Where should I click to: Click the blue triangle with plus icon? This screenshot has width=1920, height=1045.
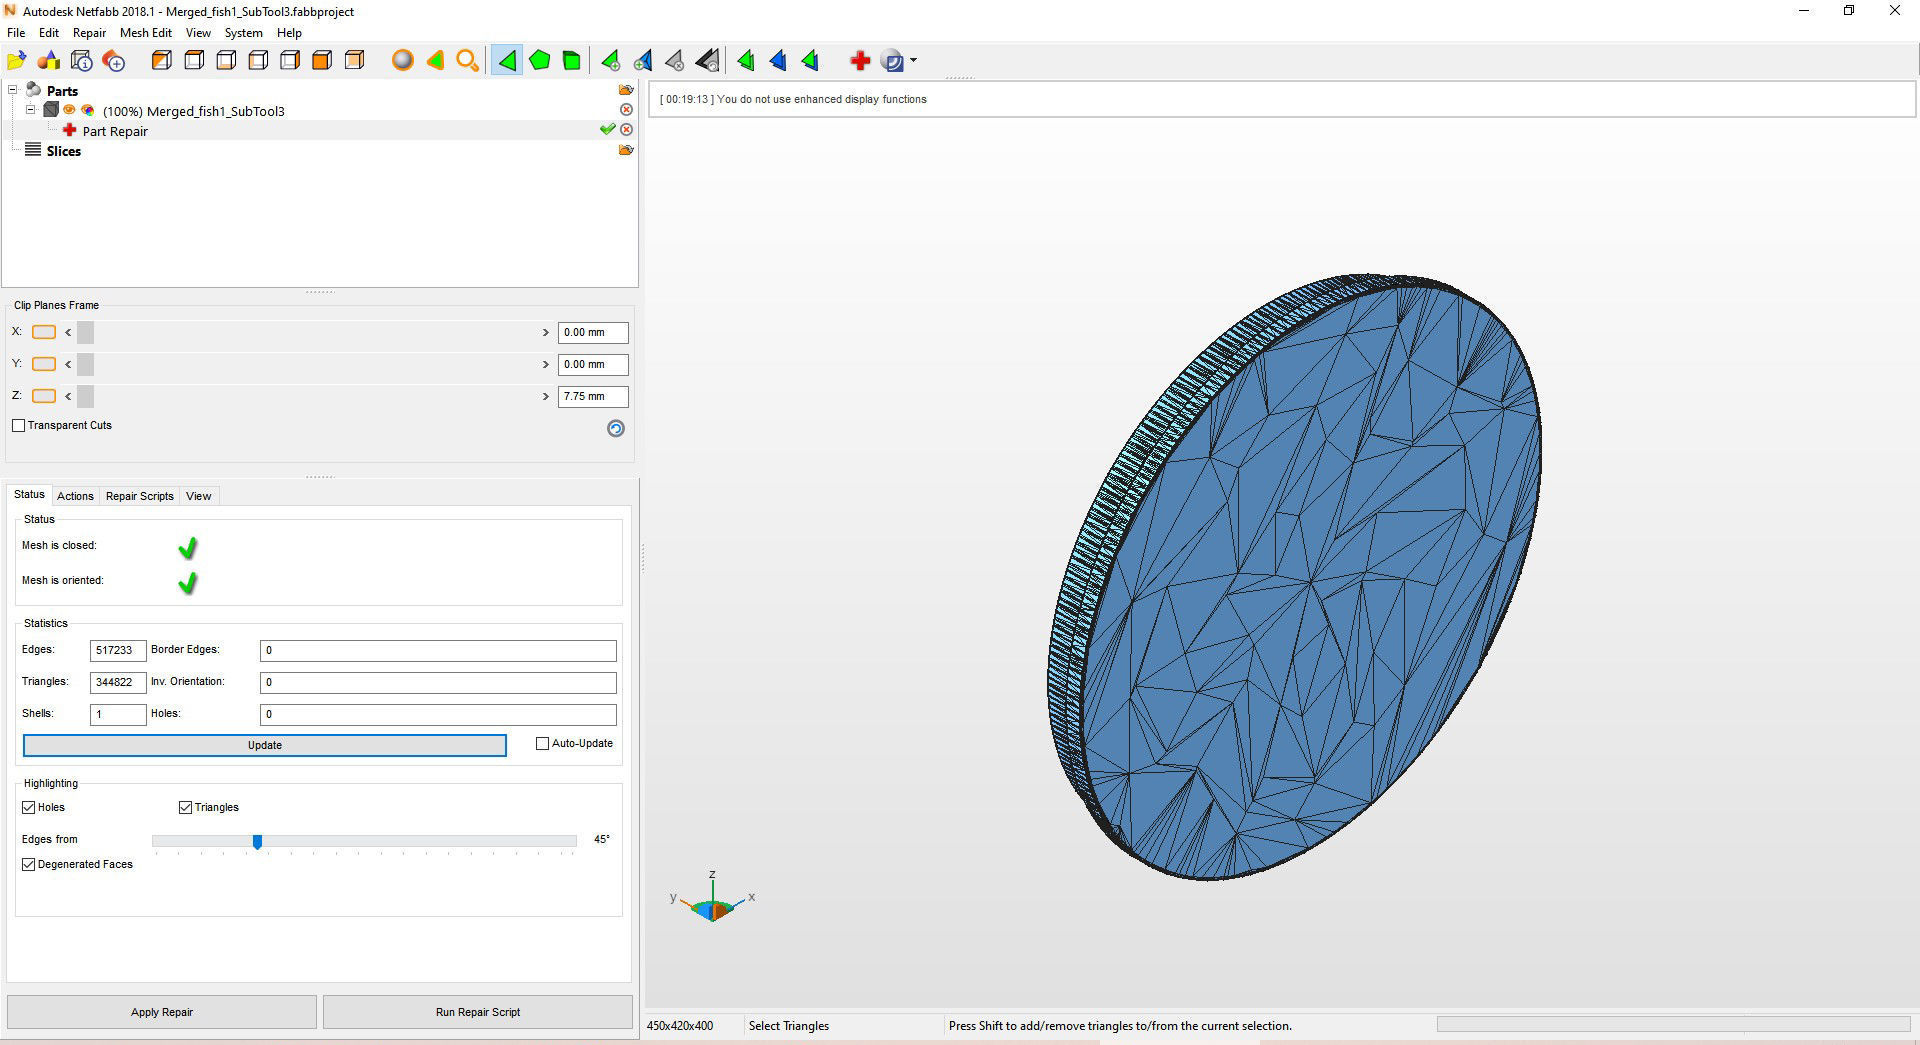(x=643, y=61)
